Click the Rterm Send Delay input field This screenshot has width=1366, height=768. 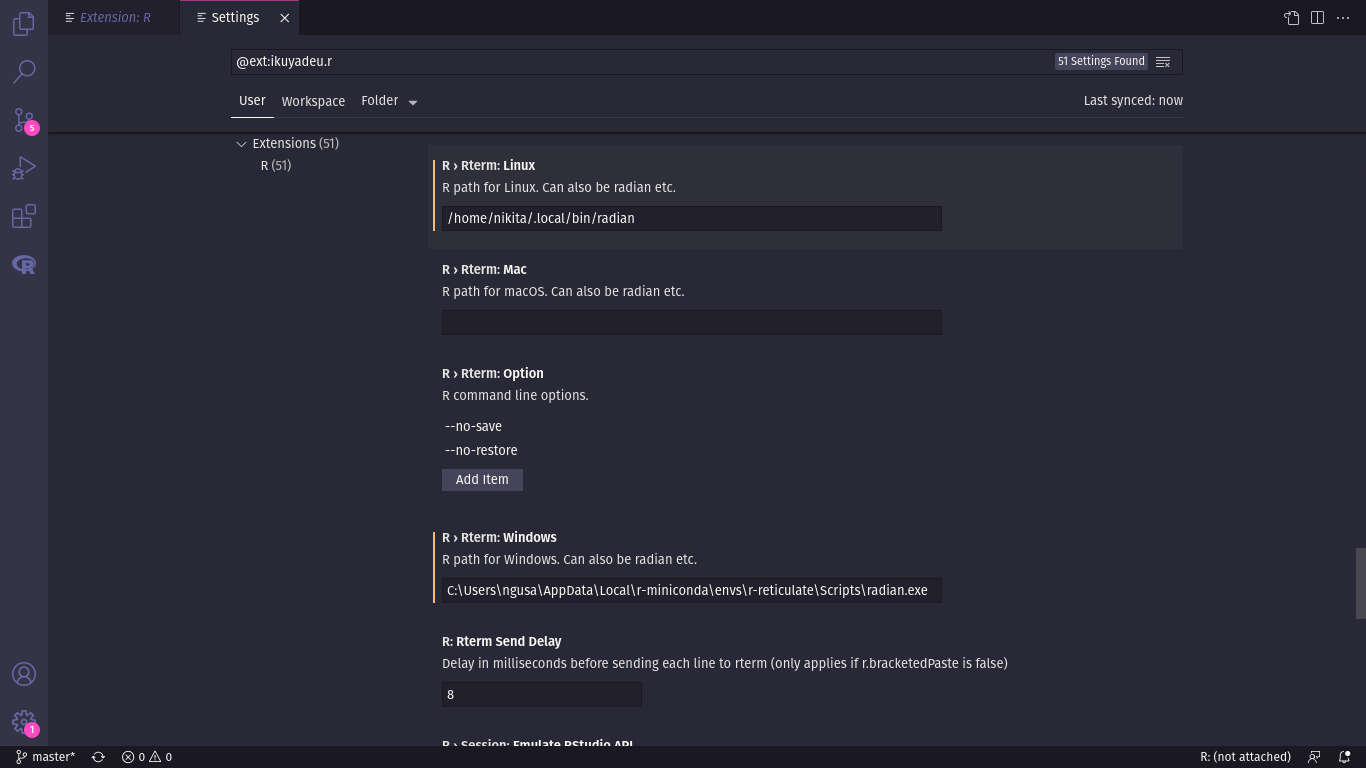tap(541, 694)
